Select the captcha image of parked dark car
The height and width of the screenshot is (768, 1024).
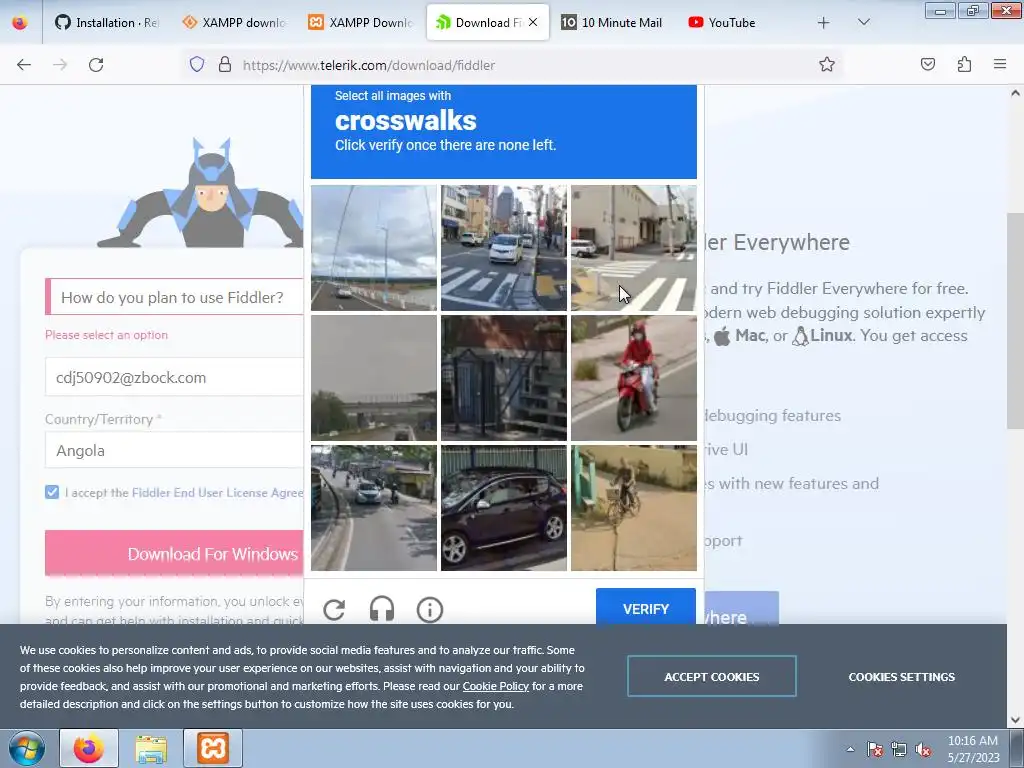504,508
